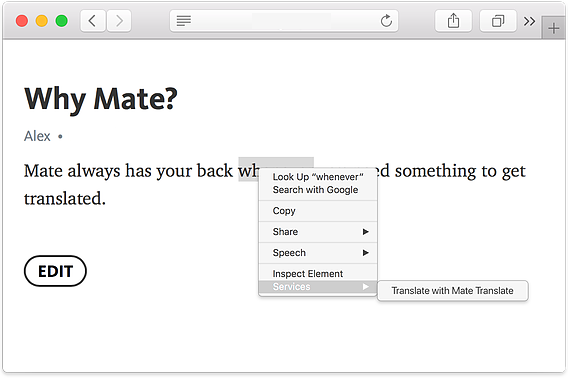
Task: Go back with the Safari back arrow
Action: (93, 21)
